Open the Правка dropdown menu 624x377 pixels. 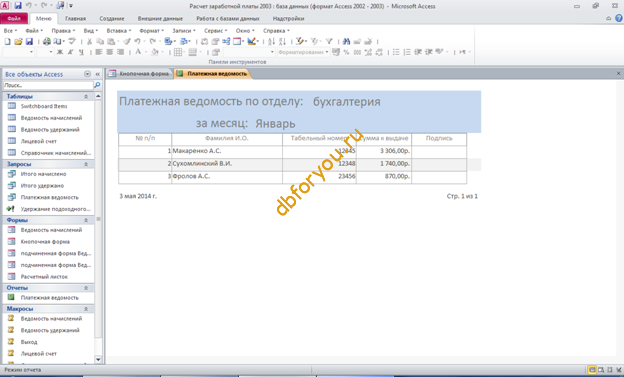[x=63, y=31]
